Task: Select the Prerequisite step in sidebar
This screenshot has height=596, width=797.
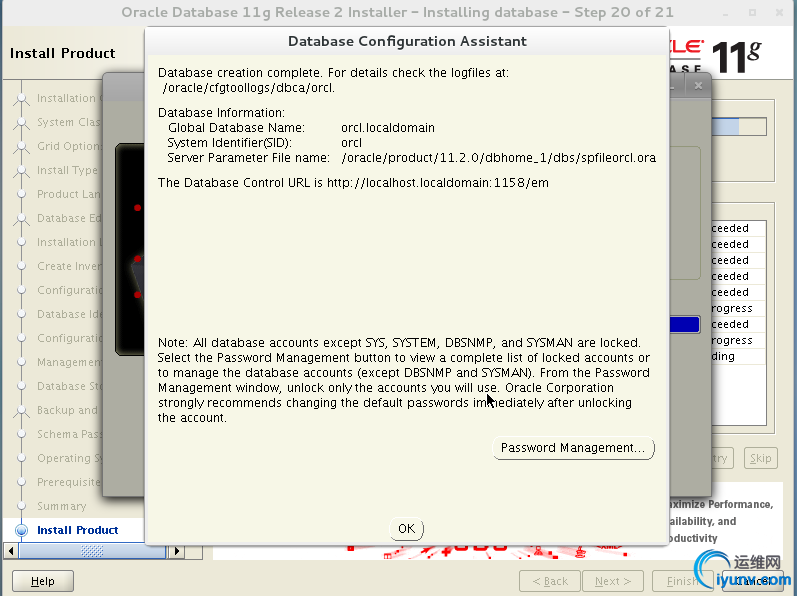Action: pos(69,482)
